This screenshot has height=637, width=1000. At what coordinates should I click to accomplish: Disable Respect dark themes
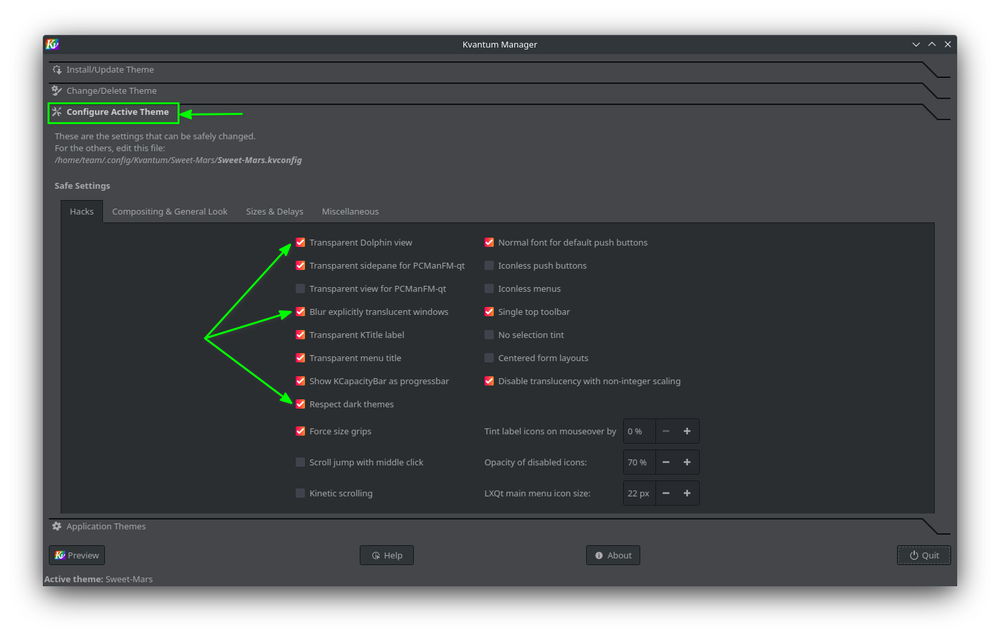(300, 404)
